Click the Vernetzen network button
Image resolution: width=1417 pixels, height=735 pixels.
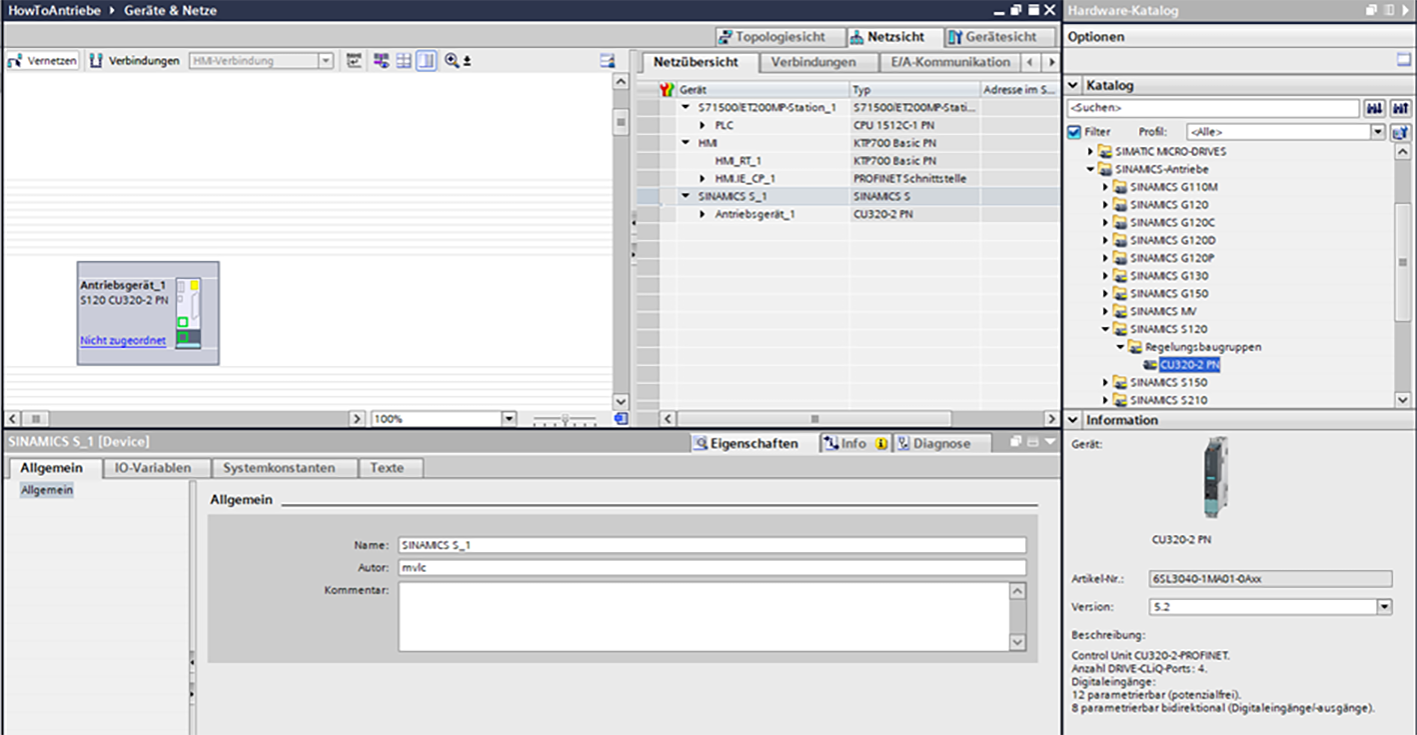(x=43, y=61)
